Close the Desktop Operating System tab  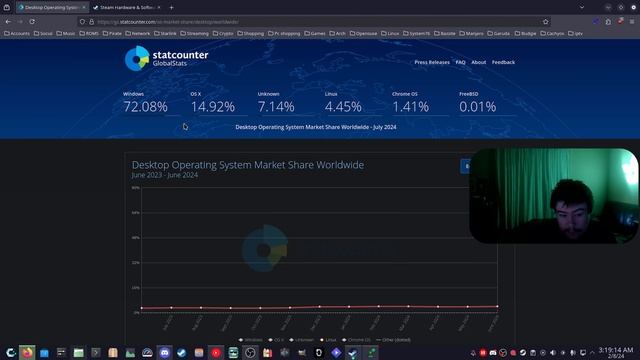[x=84, y=7]
